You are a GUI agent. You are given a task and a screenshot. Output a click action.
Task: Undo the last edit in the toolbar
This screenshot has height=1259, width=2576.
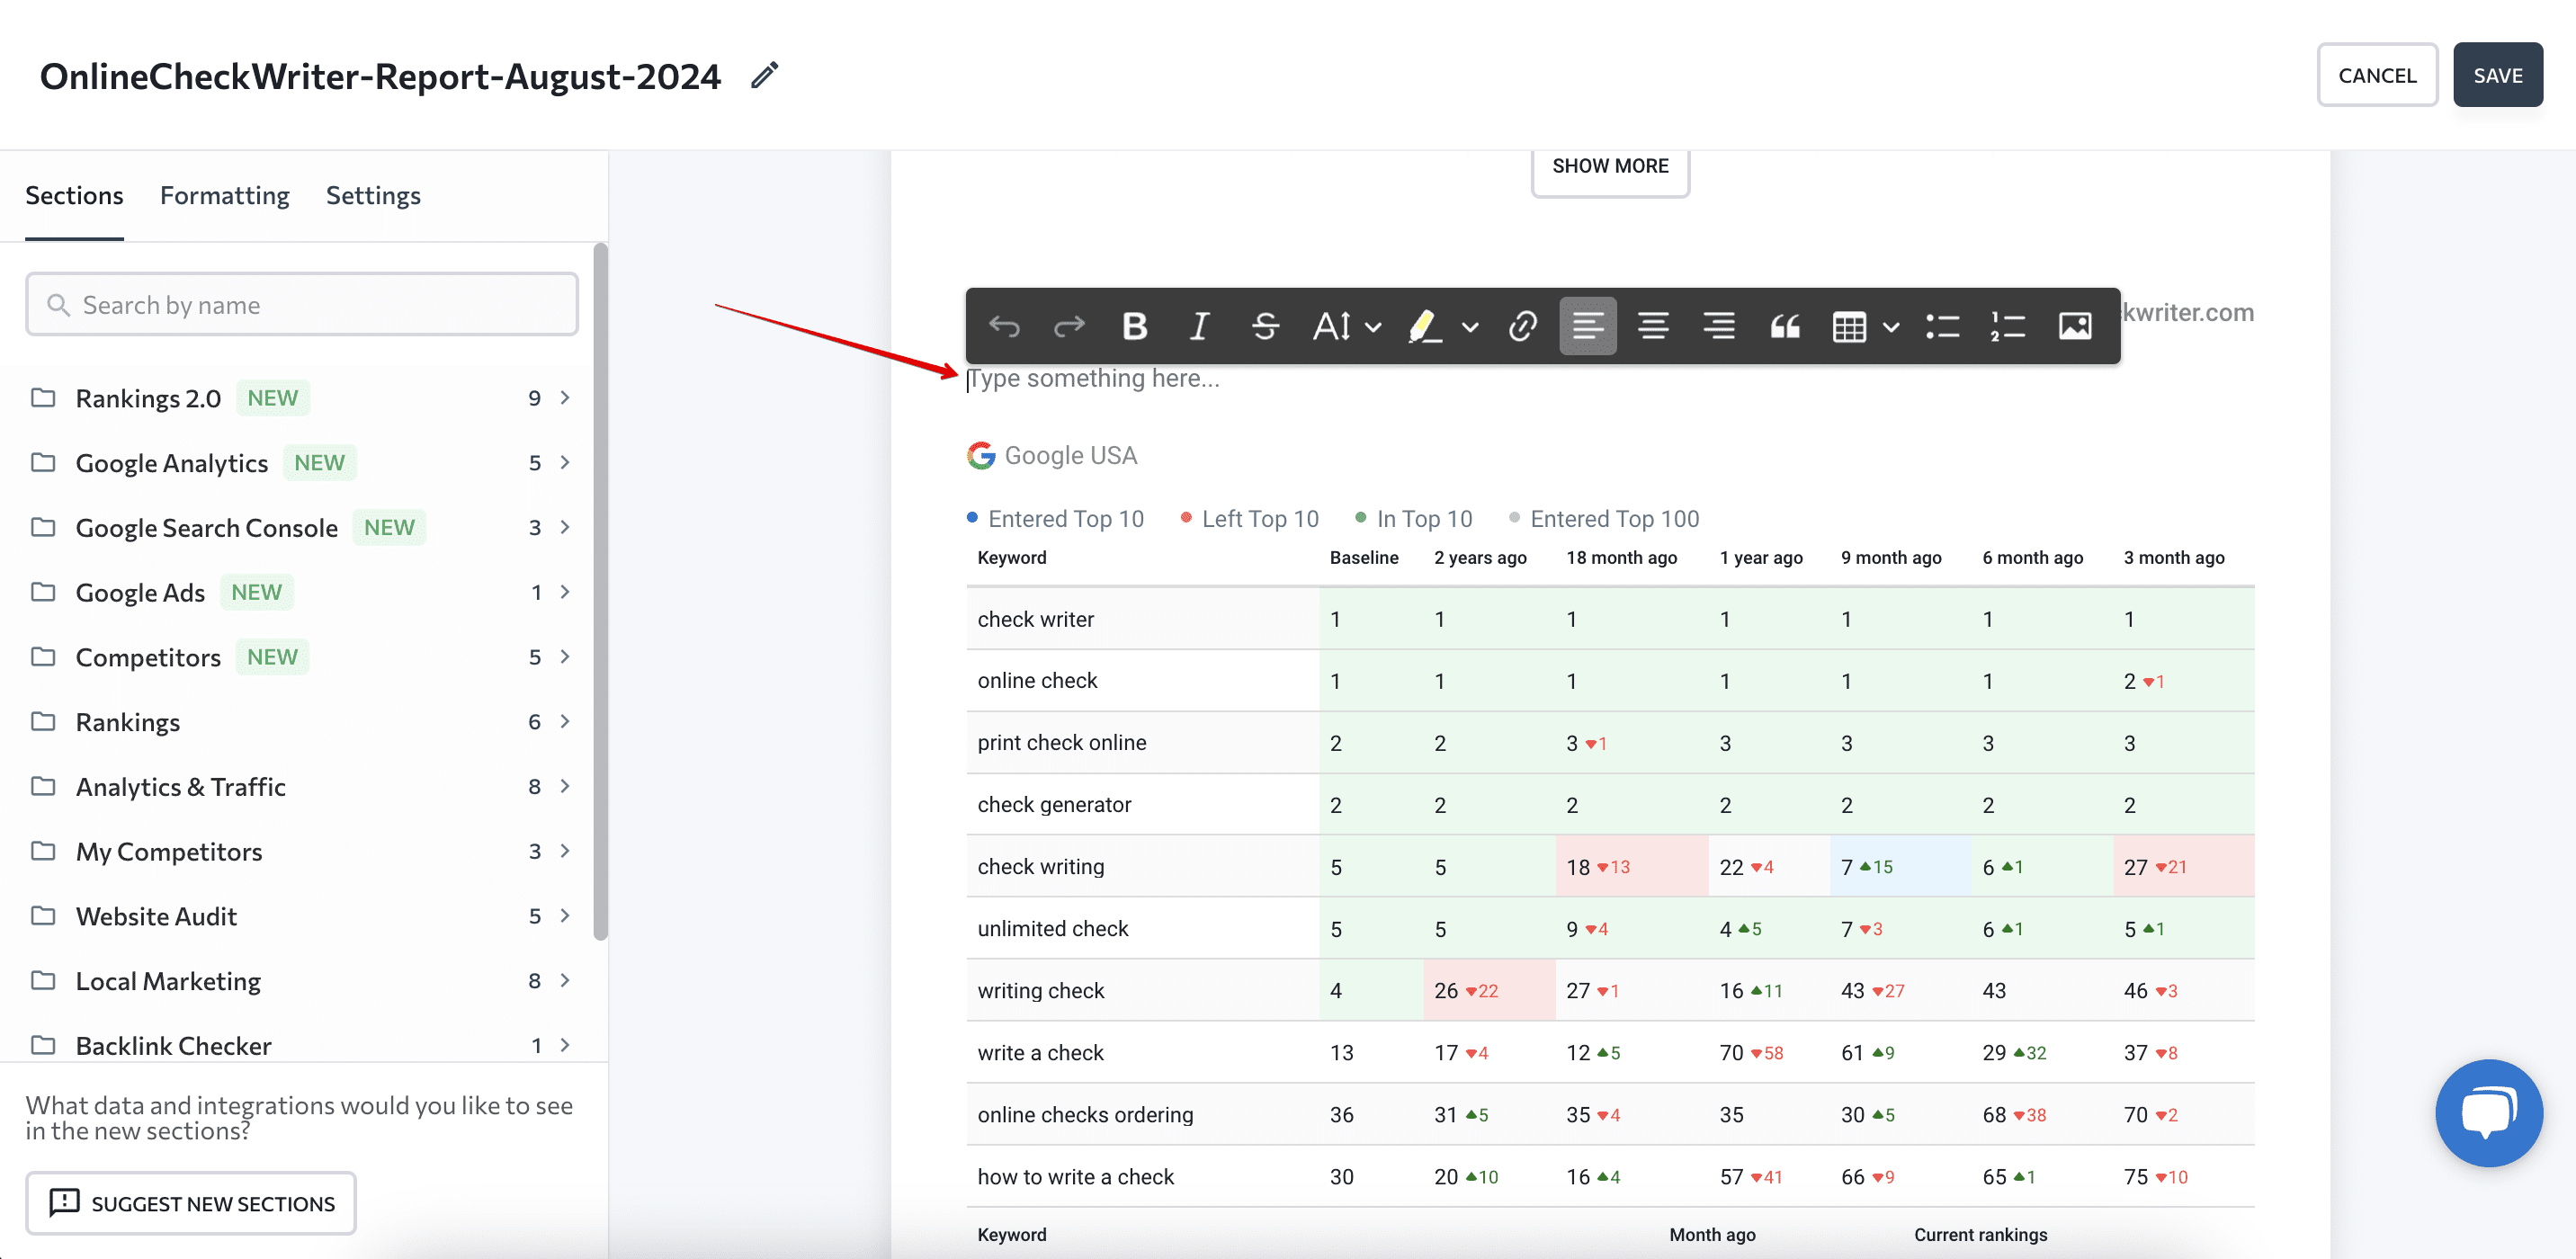point(1003,326)
